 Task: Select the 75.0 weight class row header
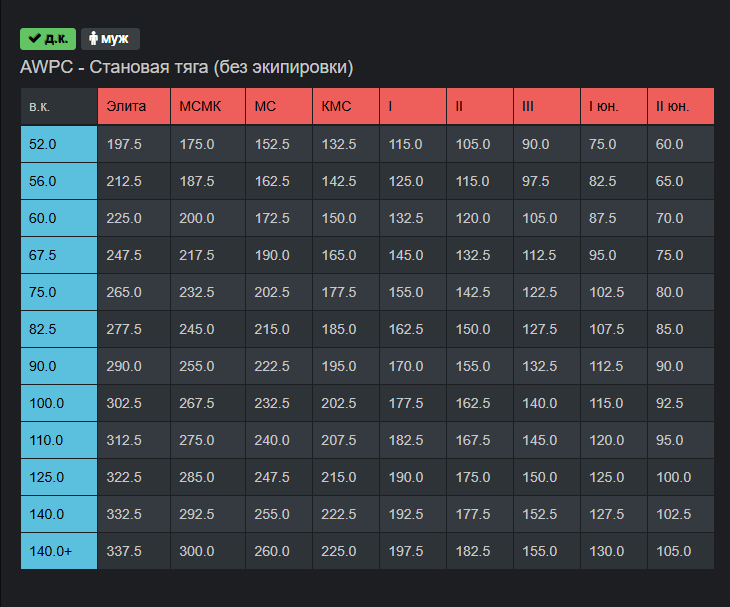(59, 292)
